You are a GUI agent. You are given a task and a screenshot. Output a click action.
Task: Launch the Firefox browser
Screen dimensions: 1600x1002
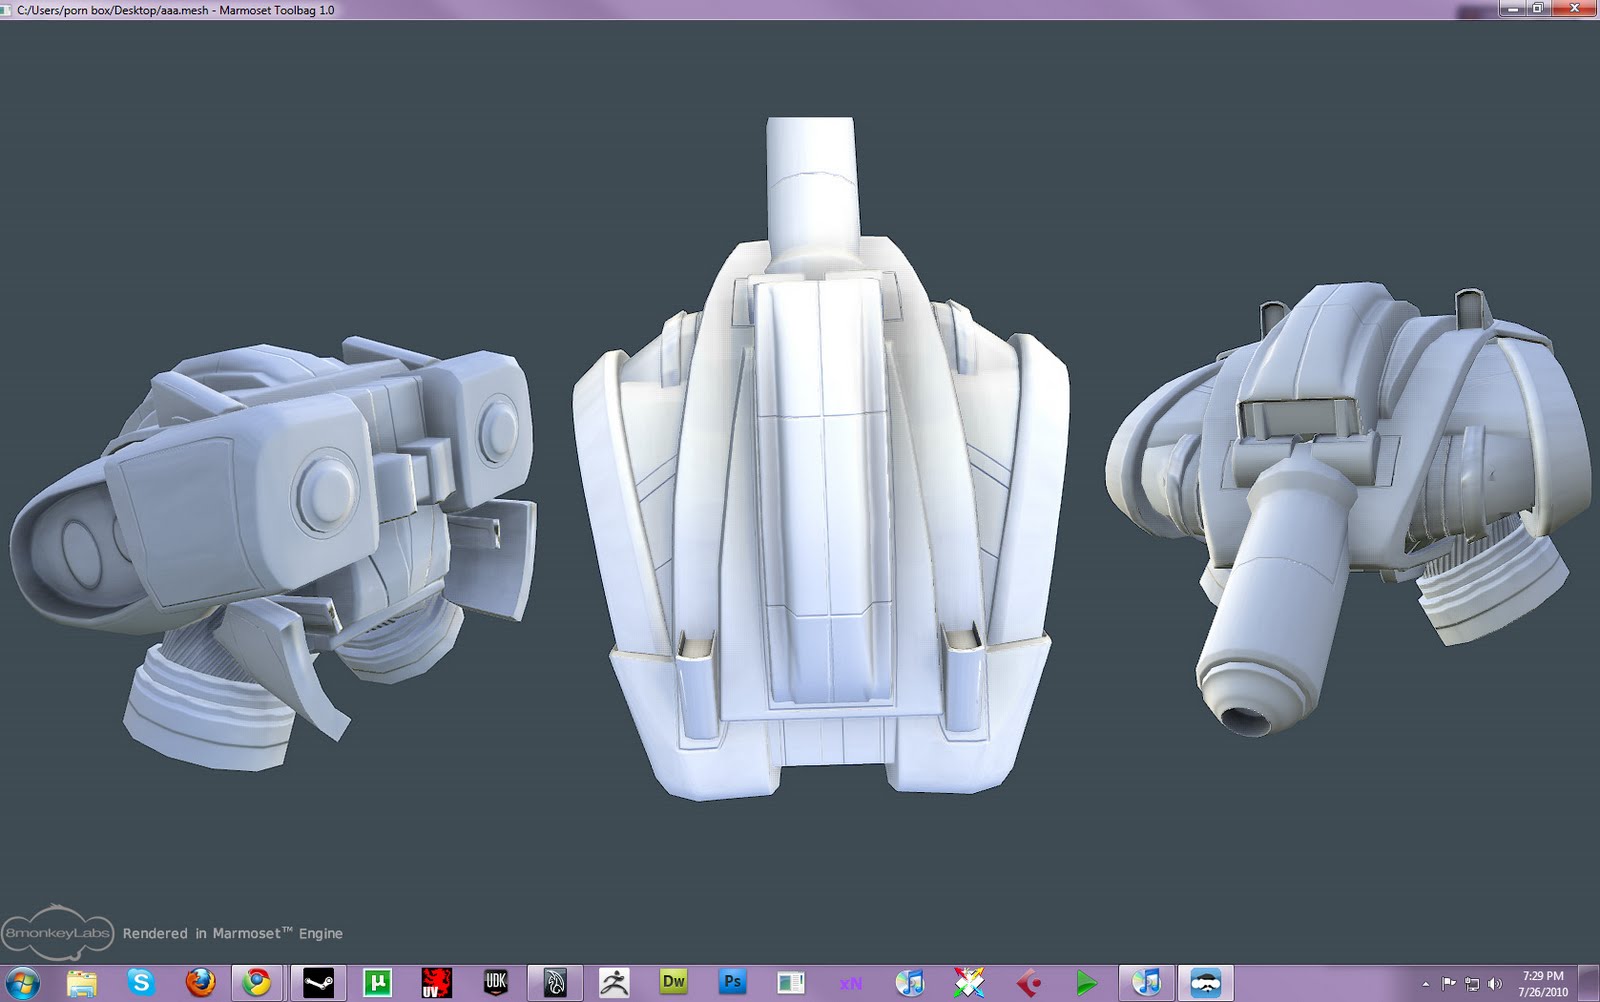click(200, 983)
